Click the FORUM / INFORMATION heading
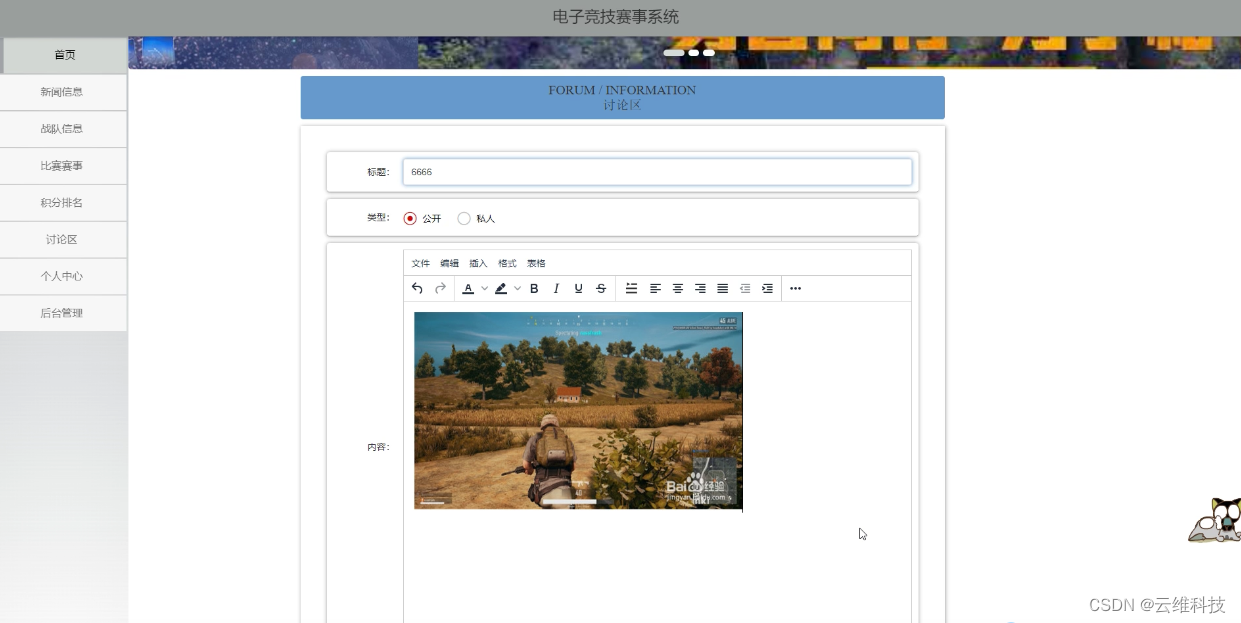 tap(622, 90)
